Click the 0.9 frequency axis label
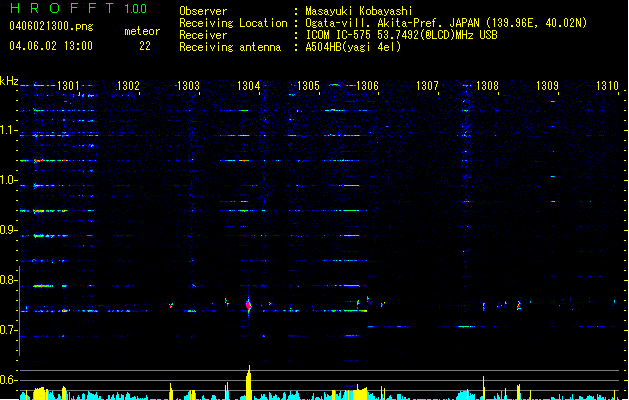The image size is (629, 400). tap(9, 230)
